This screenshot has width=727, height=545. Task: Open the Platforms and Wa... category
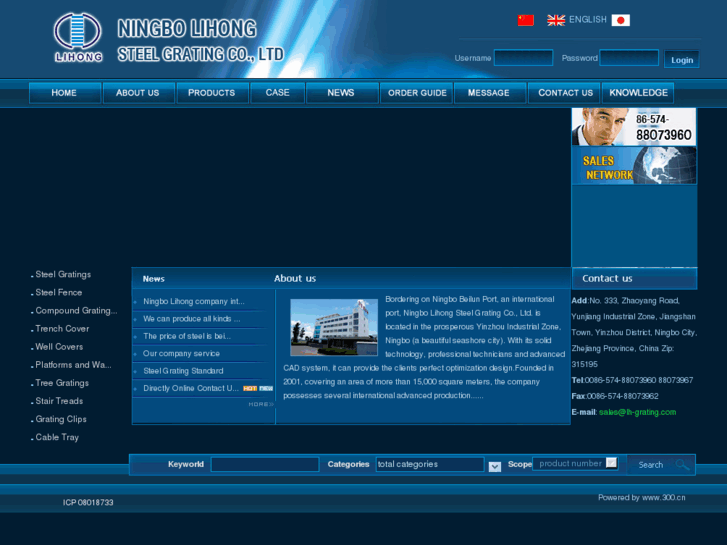[x=73, y=365]
